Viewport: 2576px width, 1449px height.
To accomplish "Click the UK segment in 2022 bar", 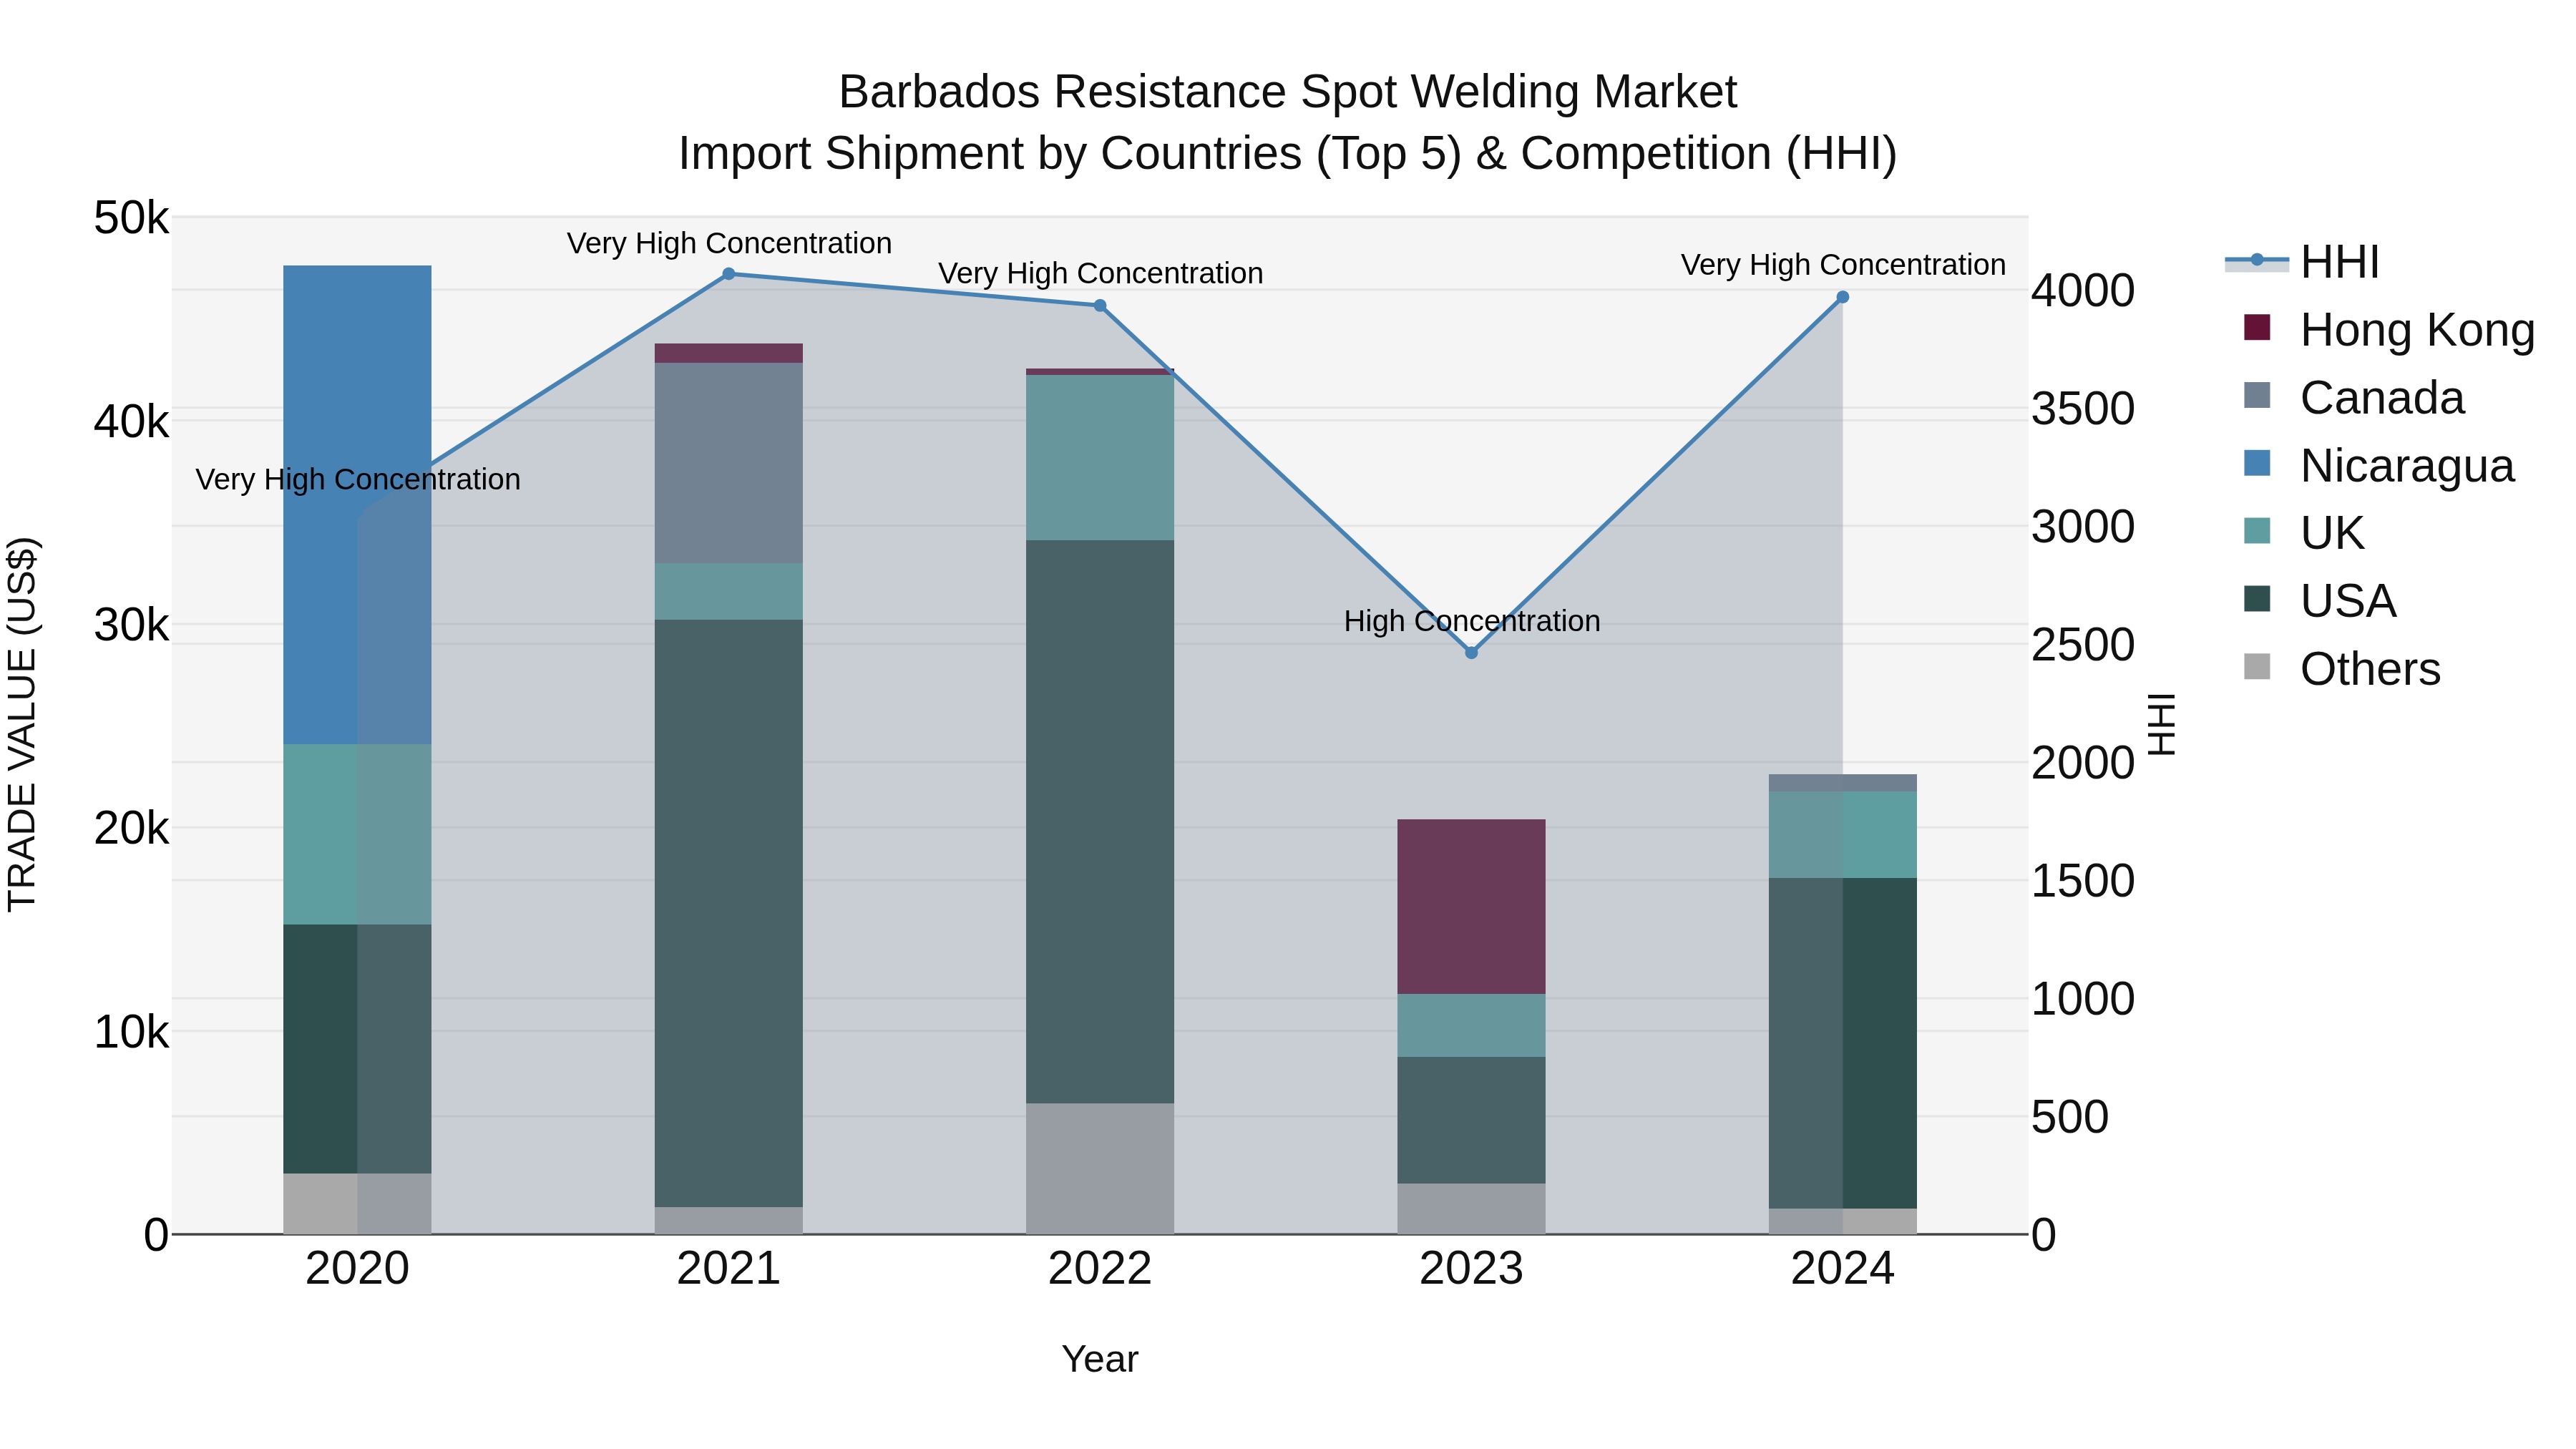I will (1100, 458).
